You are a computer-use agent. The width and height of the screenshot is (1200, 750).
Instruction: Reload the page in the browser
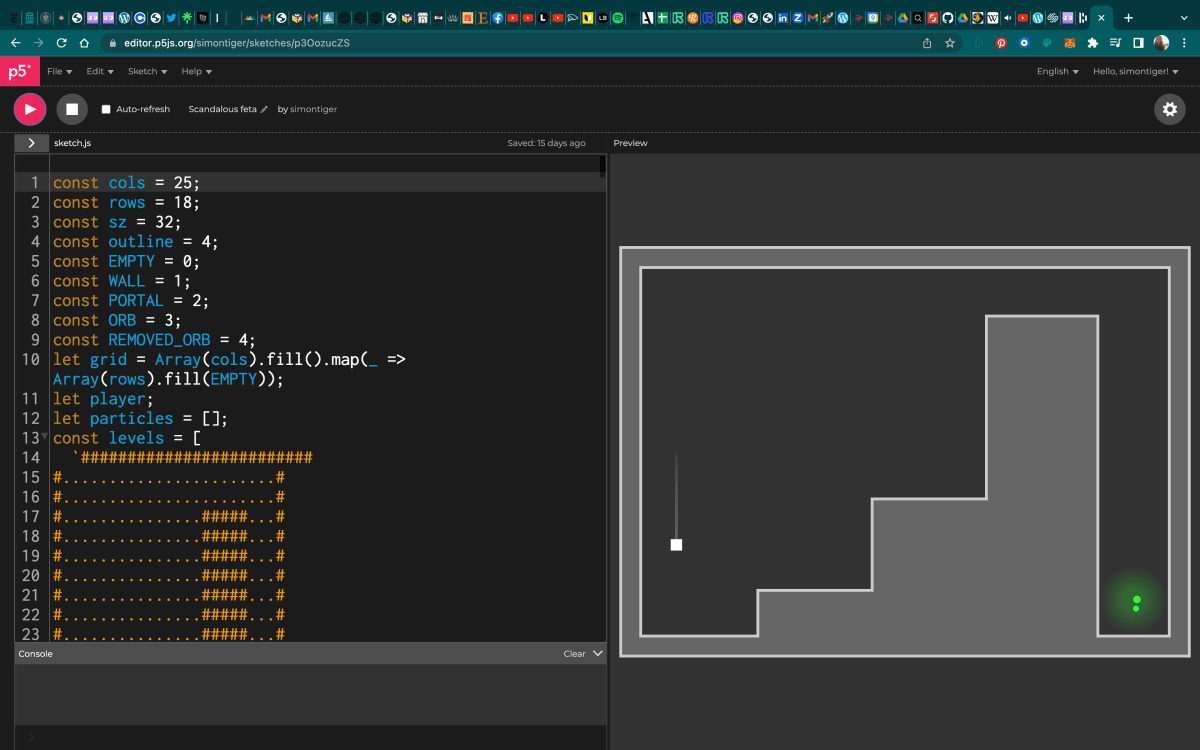click(62, 43)
